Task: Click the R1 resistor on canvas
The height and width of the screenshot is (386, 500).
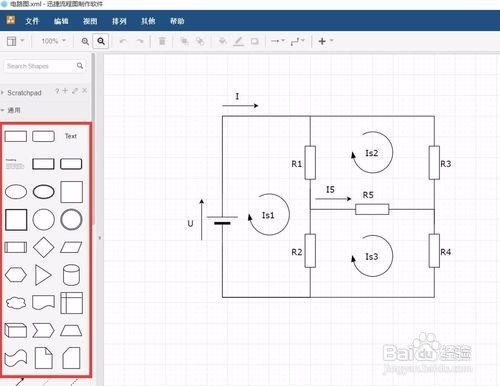Action: pos(310,162)
